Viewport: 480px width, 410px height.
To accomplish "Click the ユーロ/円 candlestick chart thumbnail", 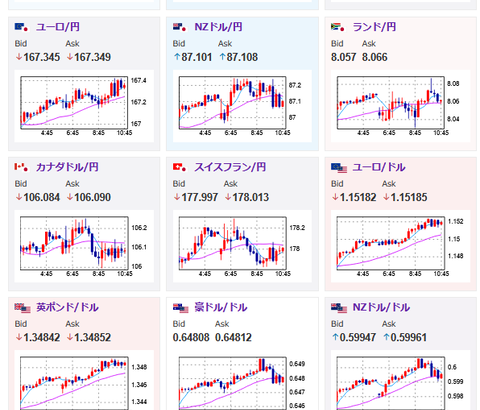I will click(x=84, y=106).
